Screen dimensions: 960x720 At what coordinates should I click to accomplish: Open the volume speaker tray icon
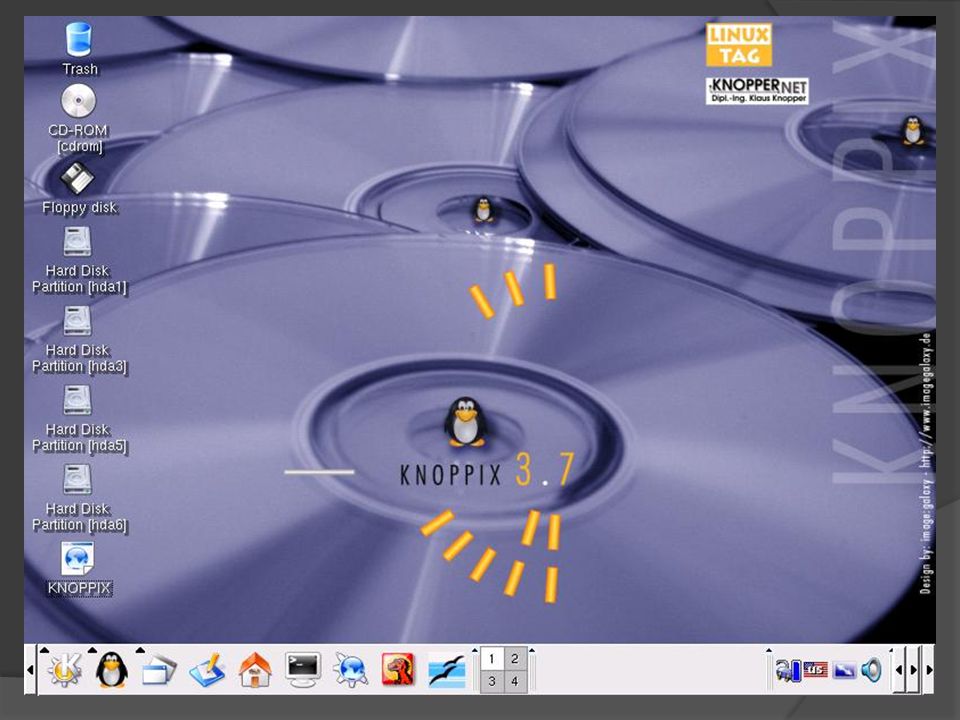pyautogui.click(x=871, y=670)
